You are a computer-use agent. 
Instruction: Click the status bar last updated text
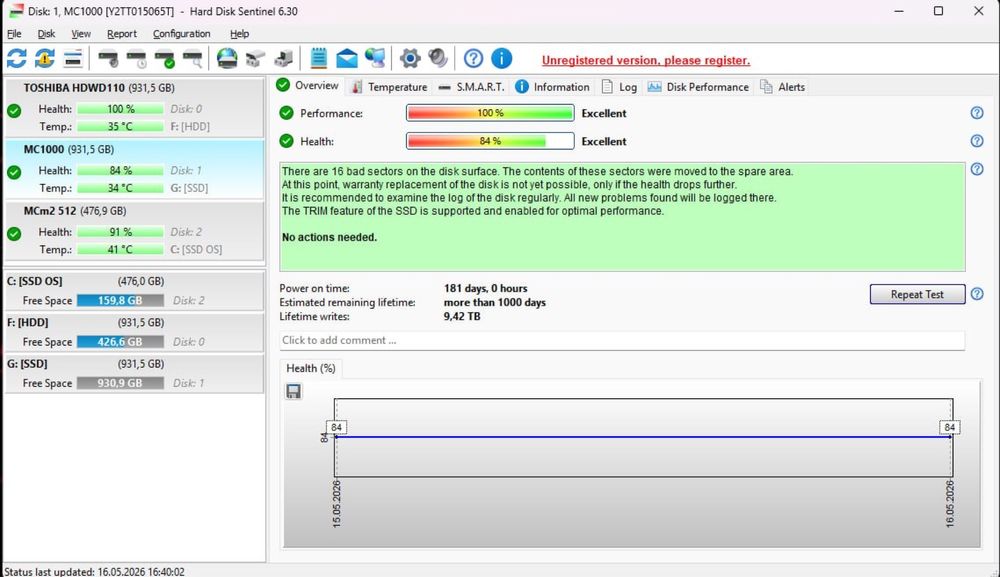pyautogui.click(x=94, y=572)
